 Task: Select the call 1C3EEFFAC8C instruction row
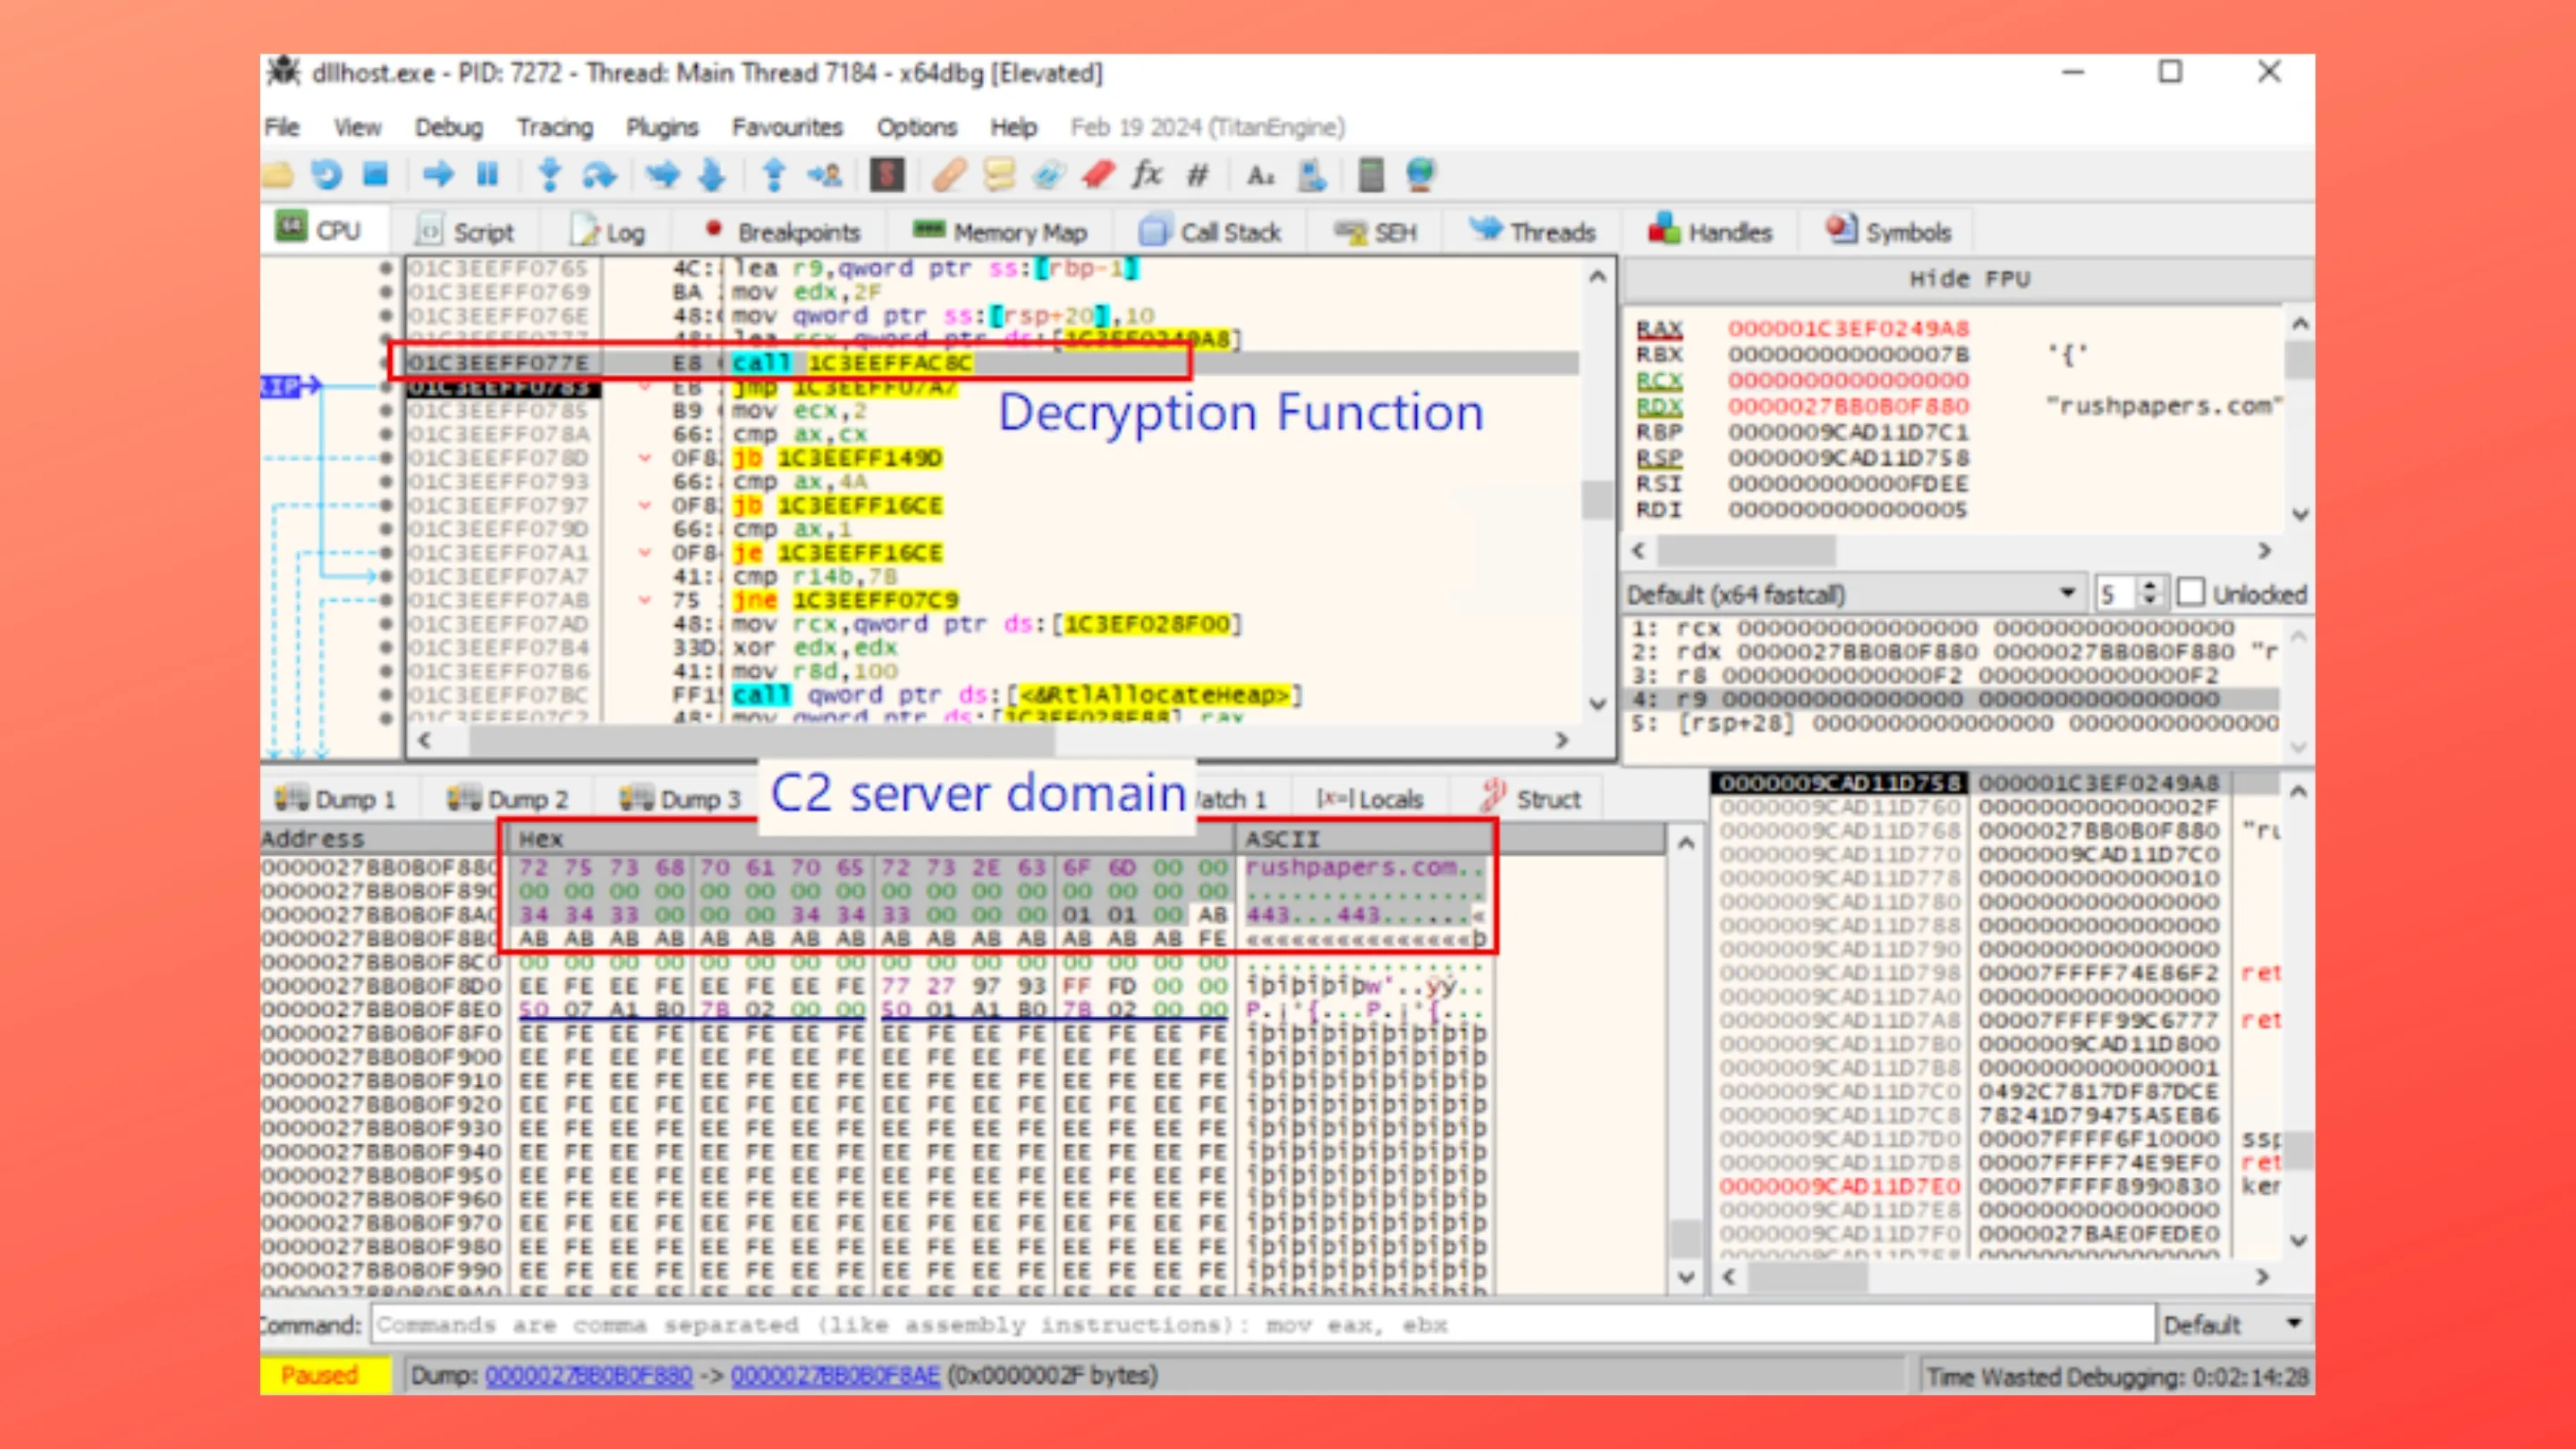[x=993, y=362]
